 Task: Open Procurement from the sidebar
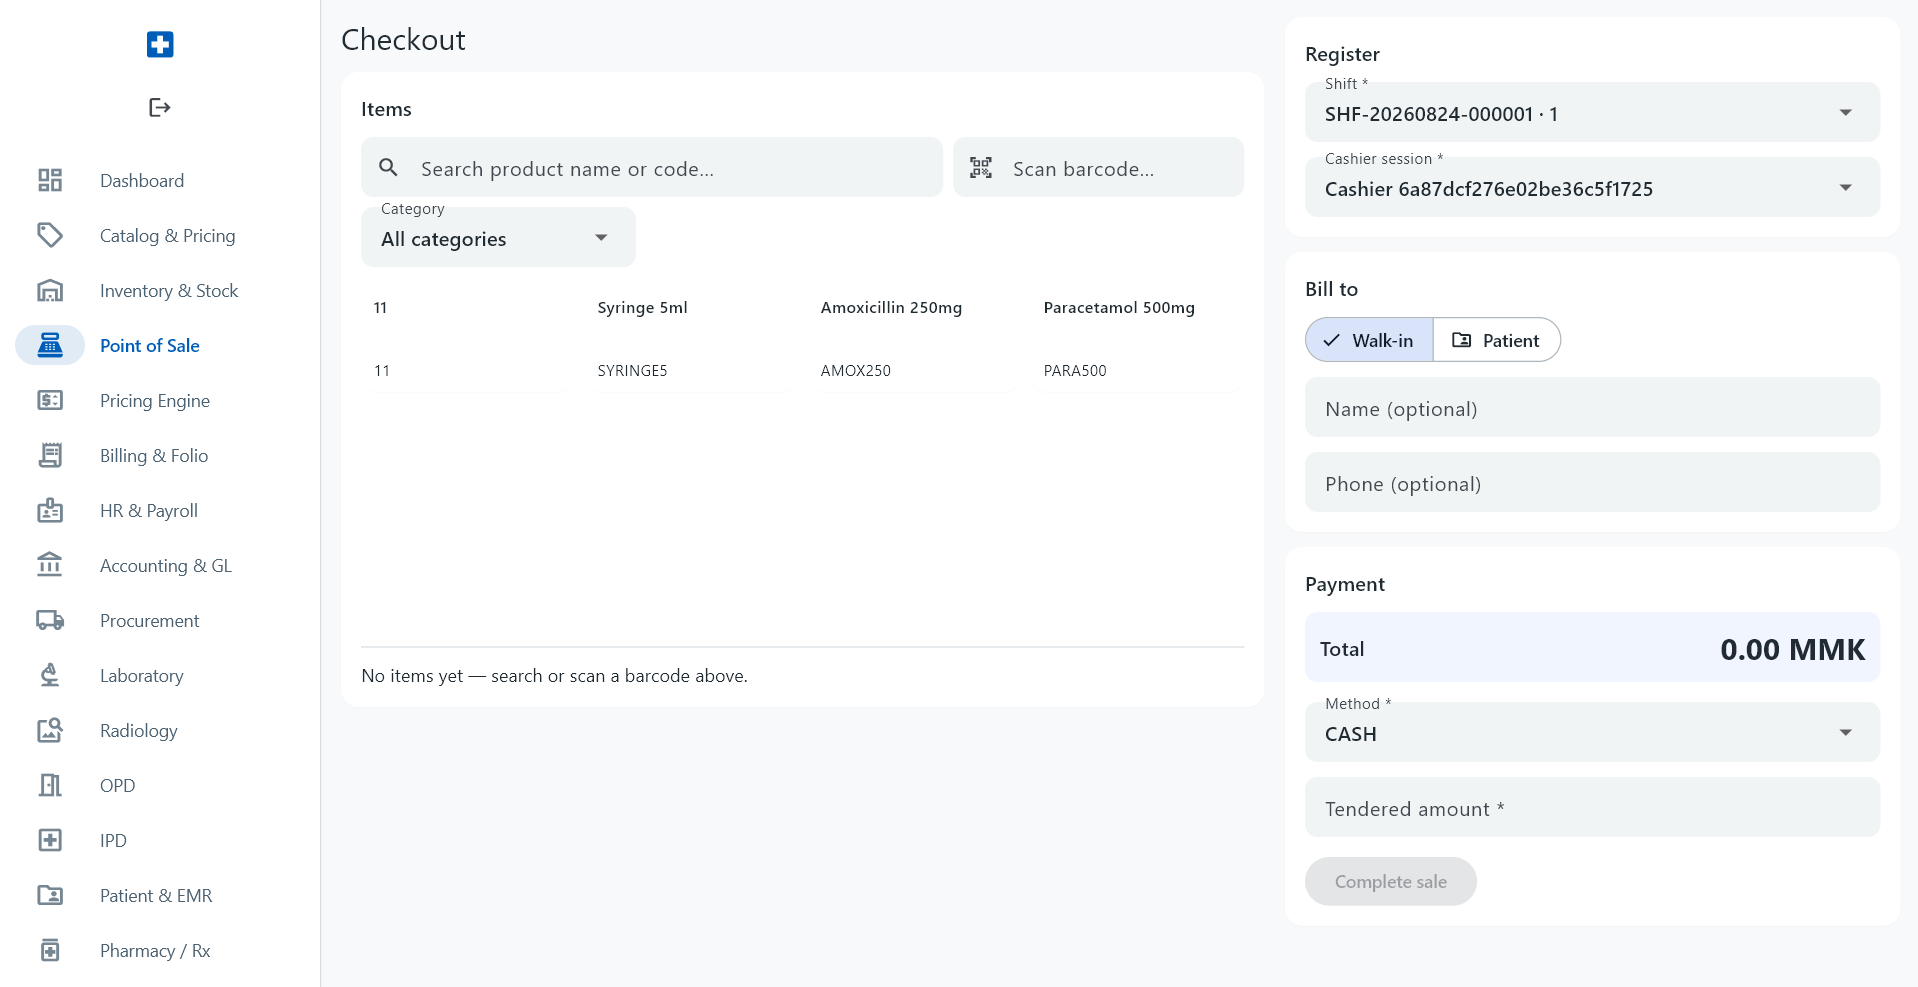(150, 620)
